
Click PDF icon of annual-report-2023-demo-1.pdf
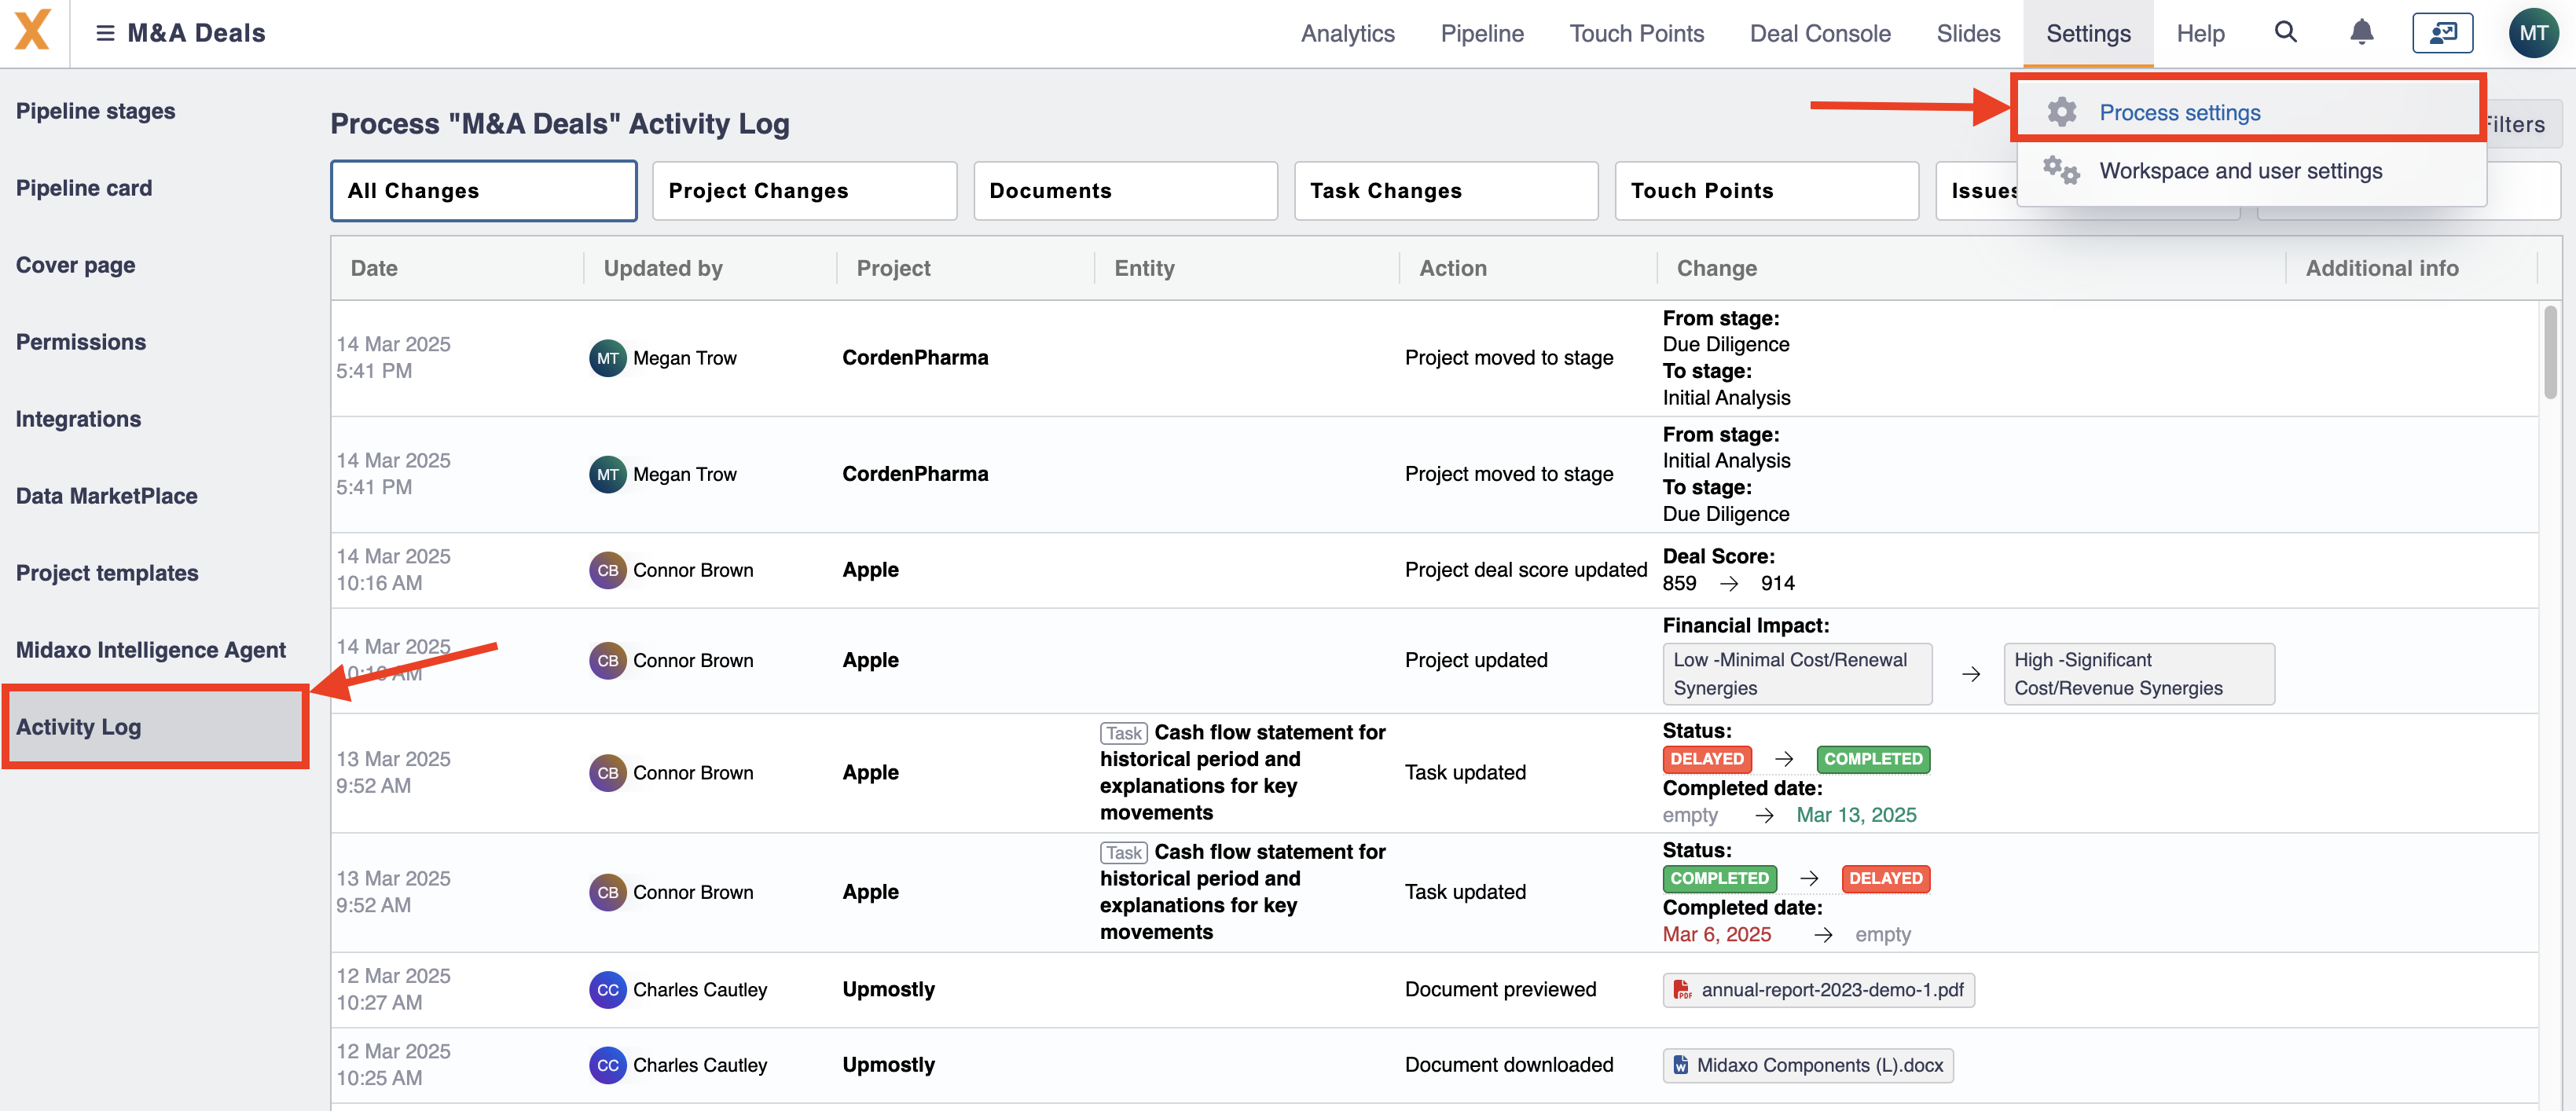click(x=1683, y=990)
